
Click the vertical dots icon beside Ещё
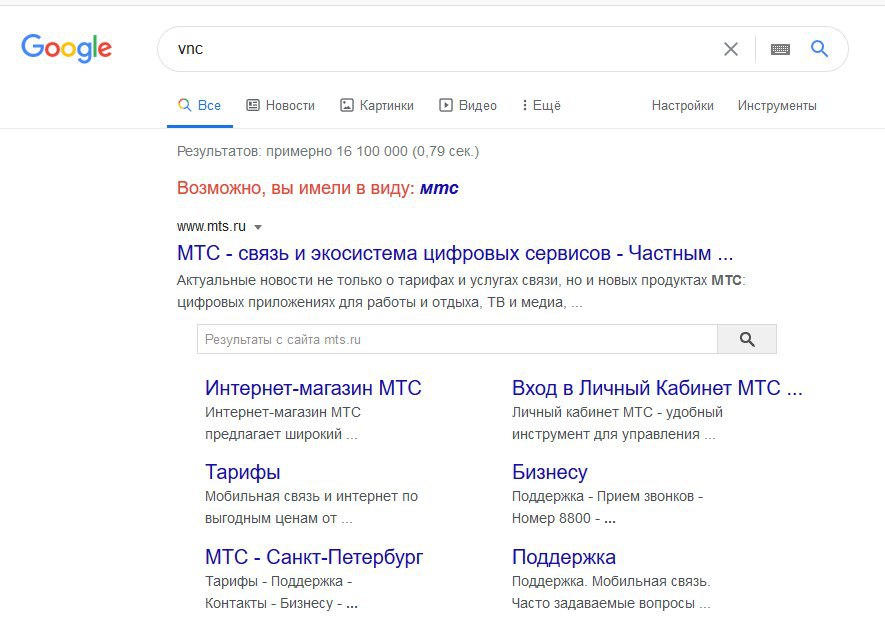click(x=524, y=105)
